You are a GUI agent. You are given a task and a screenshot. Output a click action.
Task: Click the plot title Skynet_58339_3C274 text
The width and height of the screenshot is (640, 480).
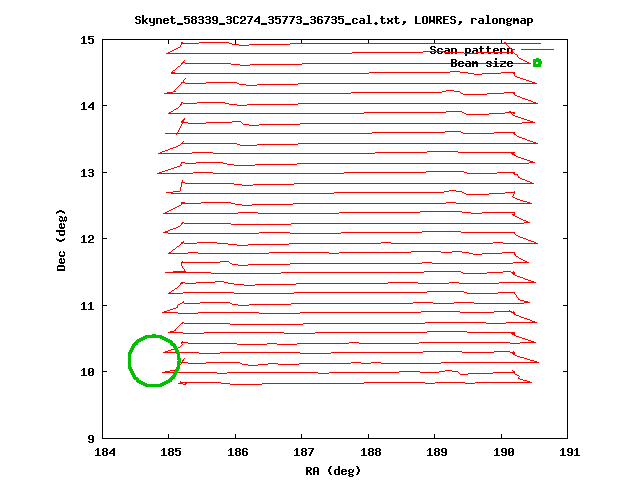point(334,20)
